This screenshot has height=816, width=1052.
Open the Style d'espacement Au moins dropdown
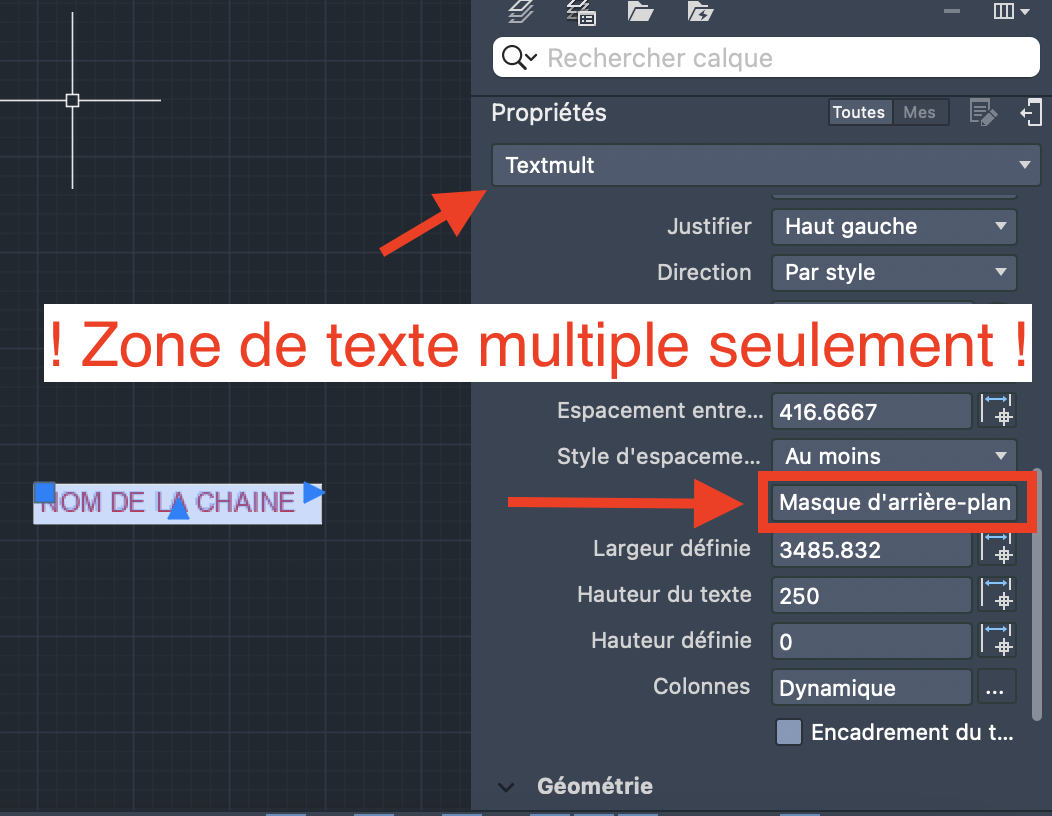click(894, 456)
